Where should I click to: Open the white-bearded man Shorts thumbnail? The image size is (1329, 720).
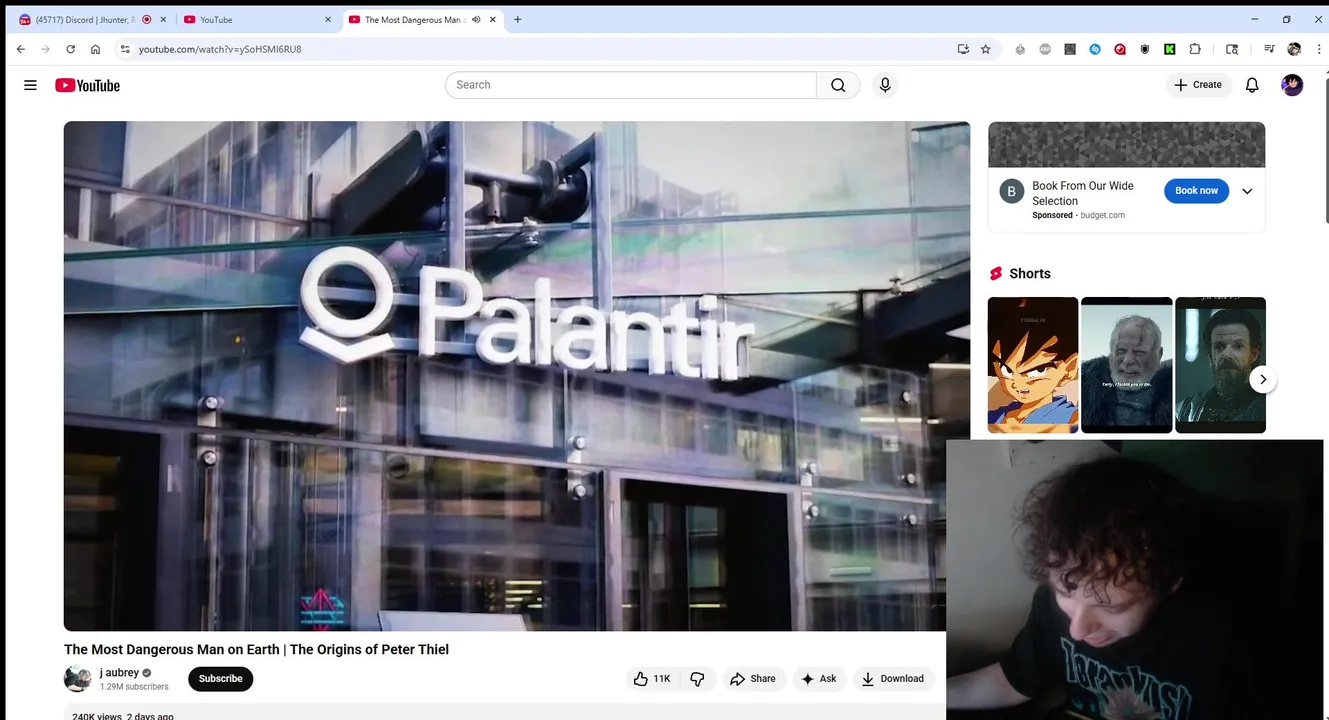1126,365
